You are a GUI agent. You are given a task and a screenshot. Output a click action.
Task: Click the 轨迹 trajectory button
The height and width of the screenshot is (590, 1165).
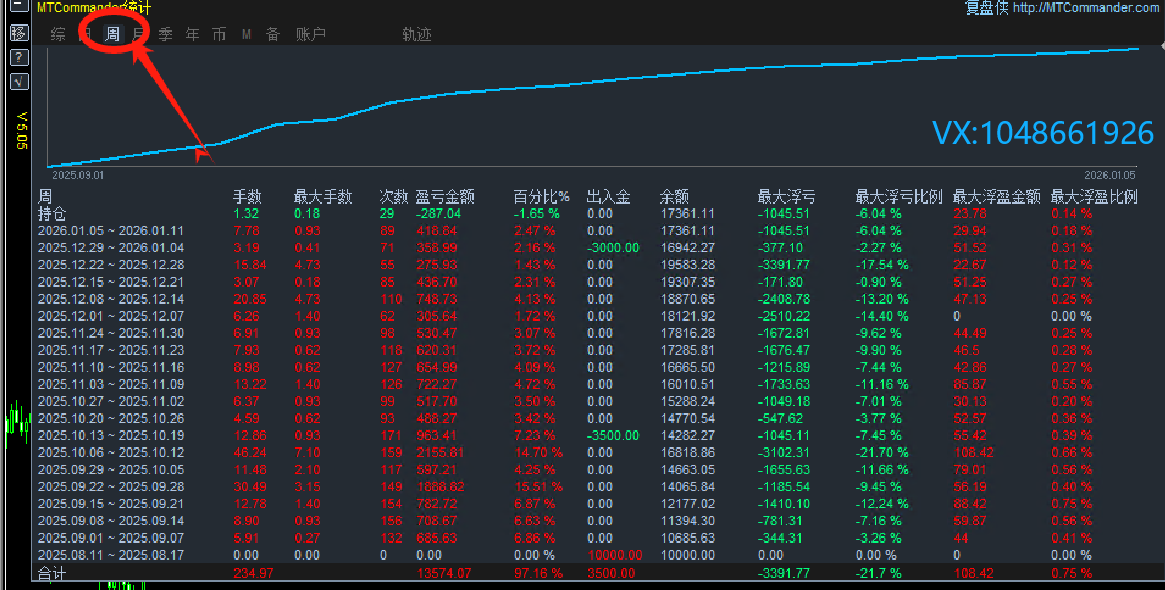pos(417,35)
